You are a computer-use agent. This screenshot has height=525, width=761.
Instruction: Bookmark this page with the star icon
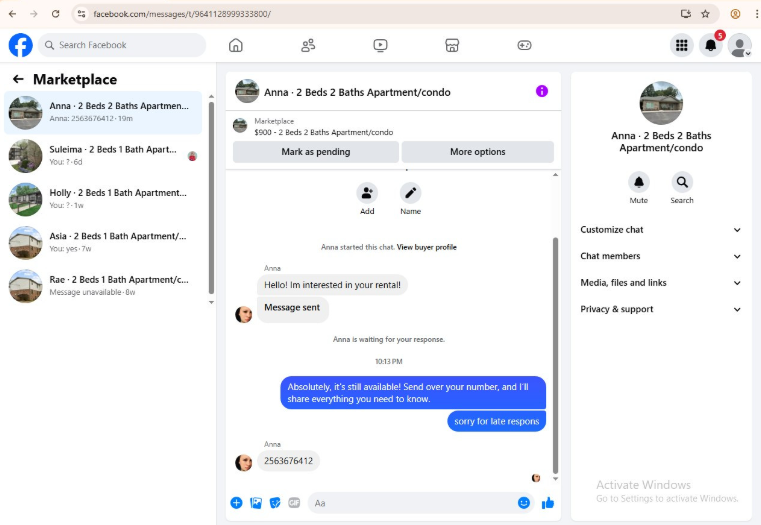click(705, 14)
